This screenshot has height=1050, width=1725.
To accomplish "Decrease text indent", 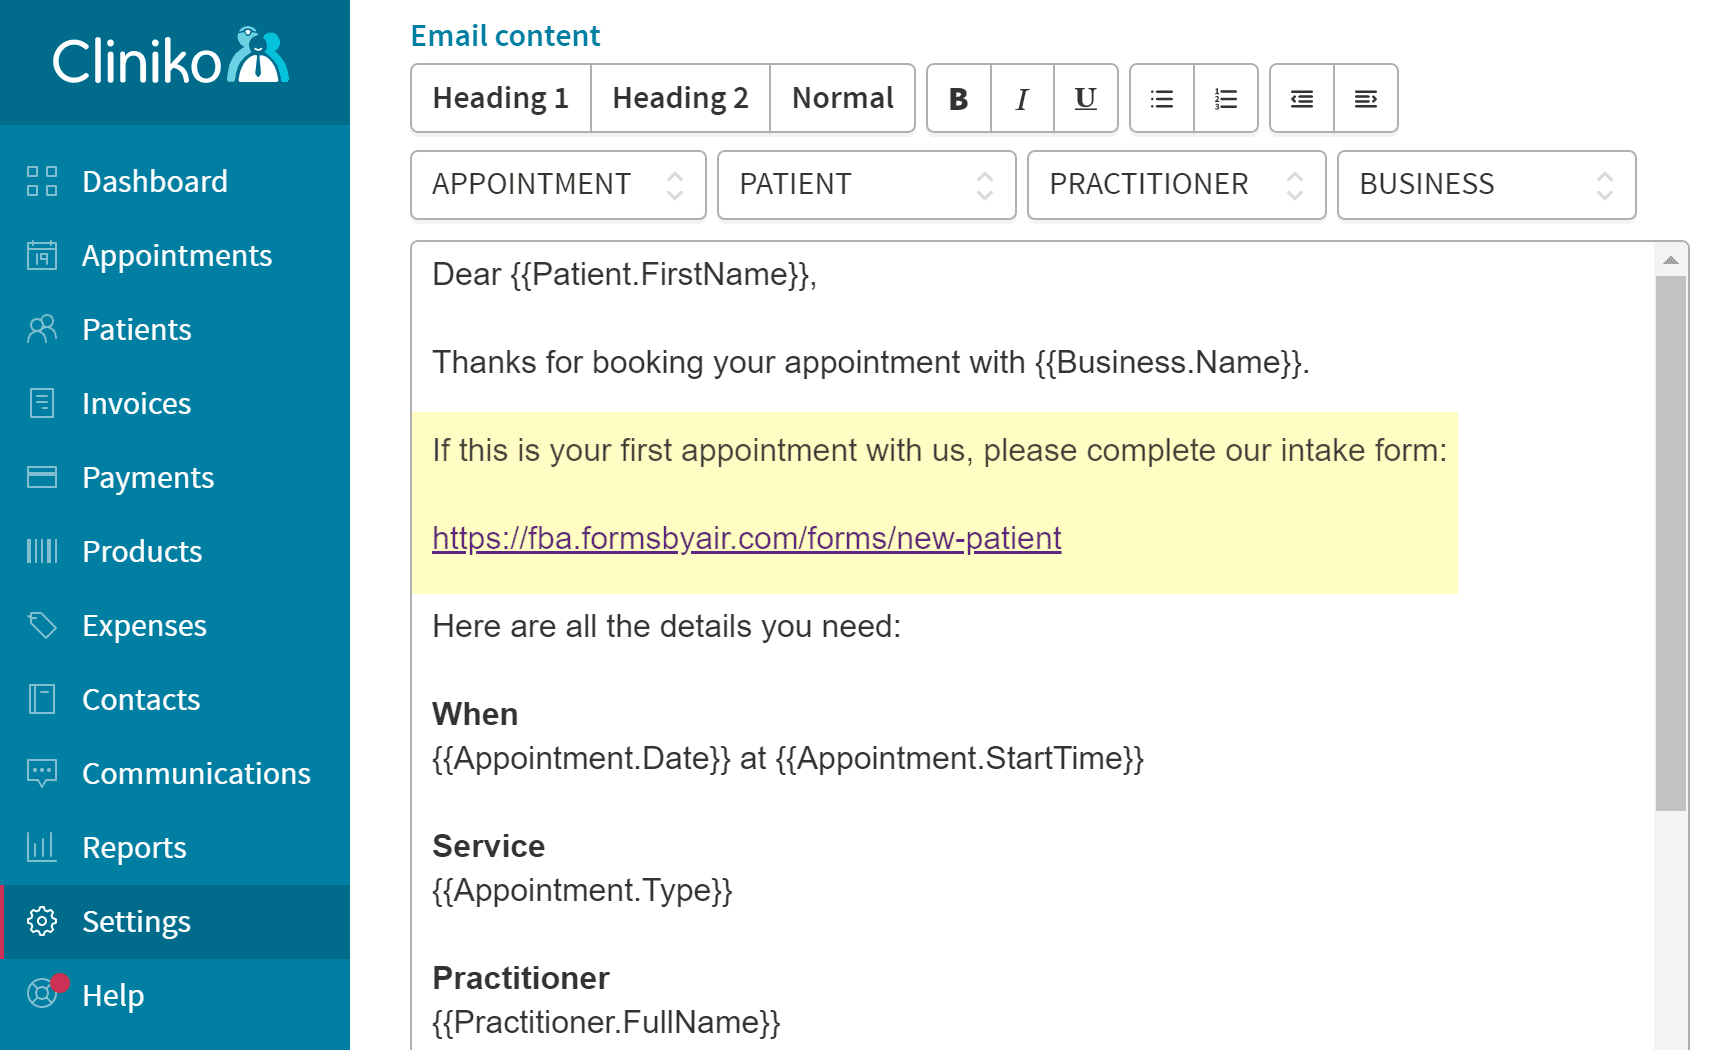I will click(x=1301, y=98).
